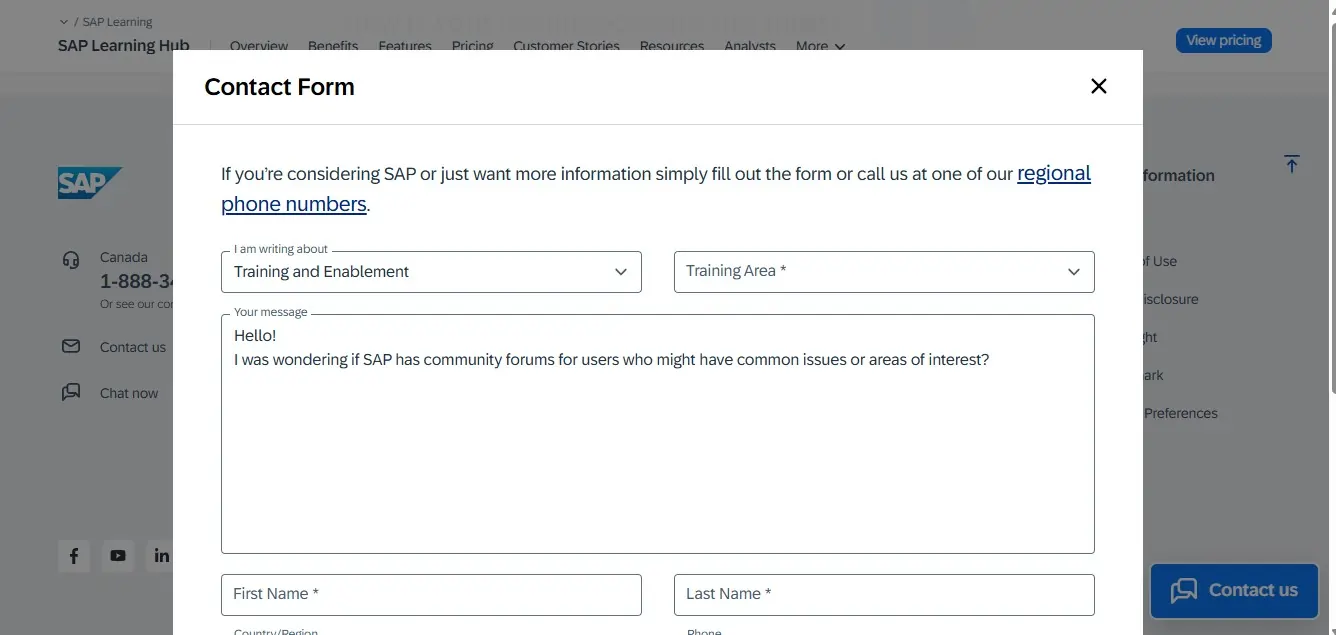Image resolution: width=1336 pixels, height=635 pixels.
Task: Expand the More navigation menu
Action: [820, 46]
